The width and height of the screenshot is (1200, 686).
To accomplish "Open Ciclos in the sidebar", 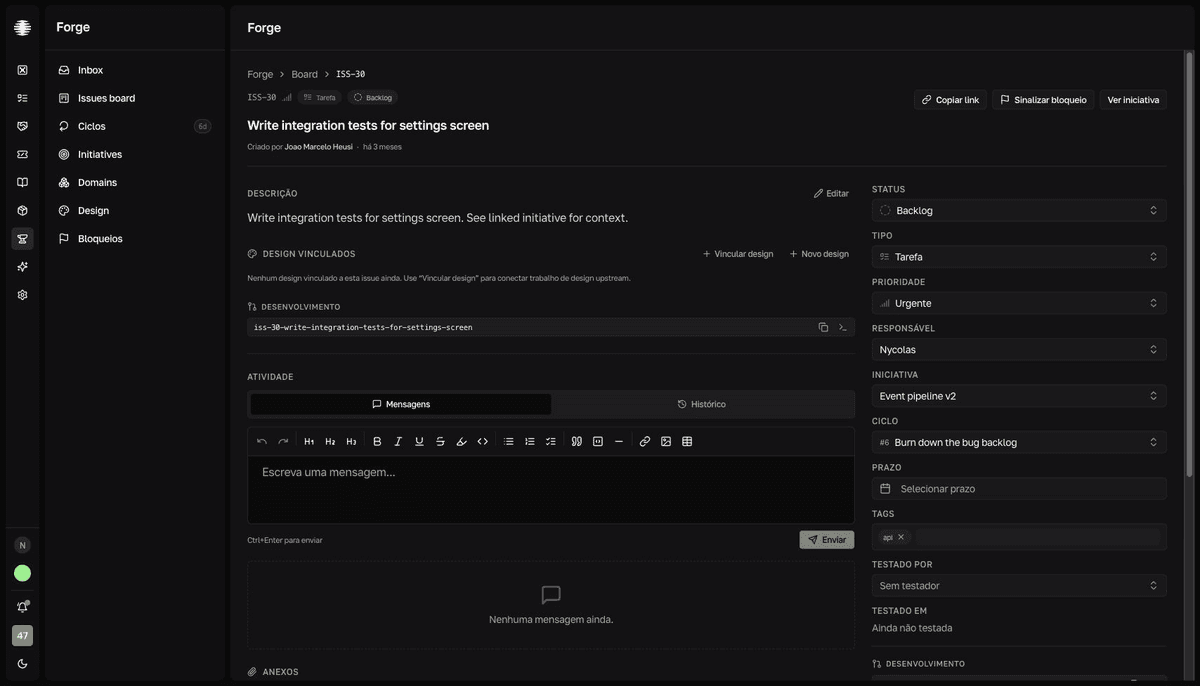I will [x=135, y=126].
